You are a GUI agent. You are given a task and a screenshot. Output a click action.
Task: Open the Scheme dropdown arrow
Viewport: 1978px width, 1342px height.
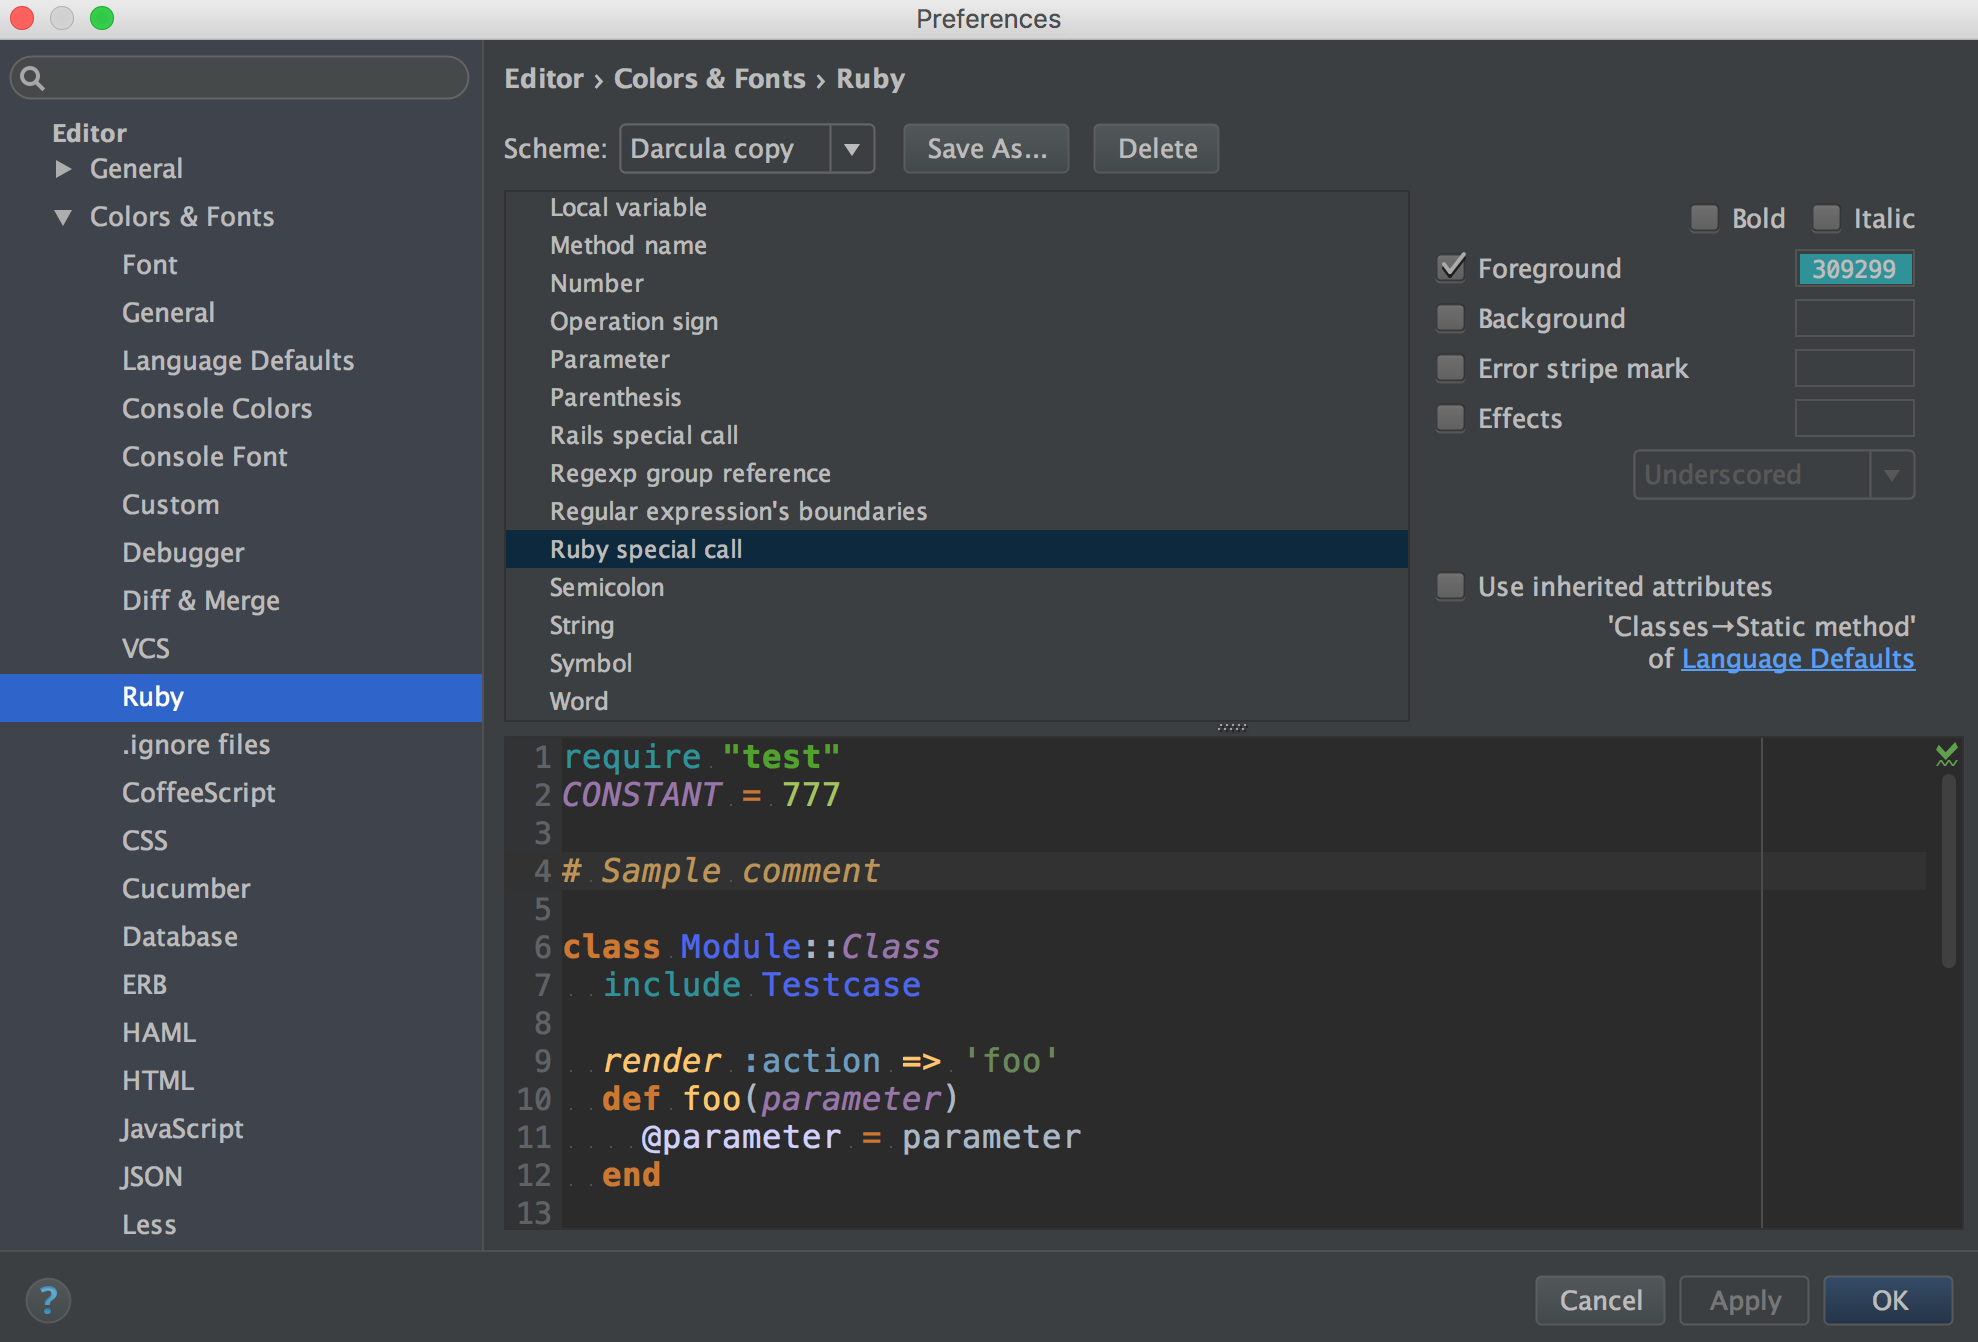pyautogui.click(x=852, y=149)
